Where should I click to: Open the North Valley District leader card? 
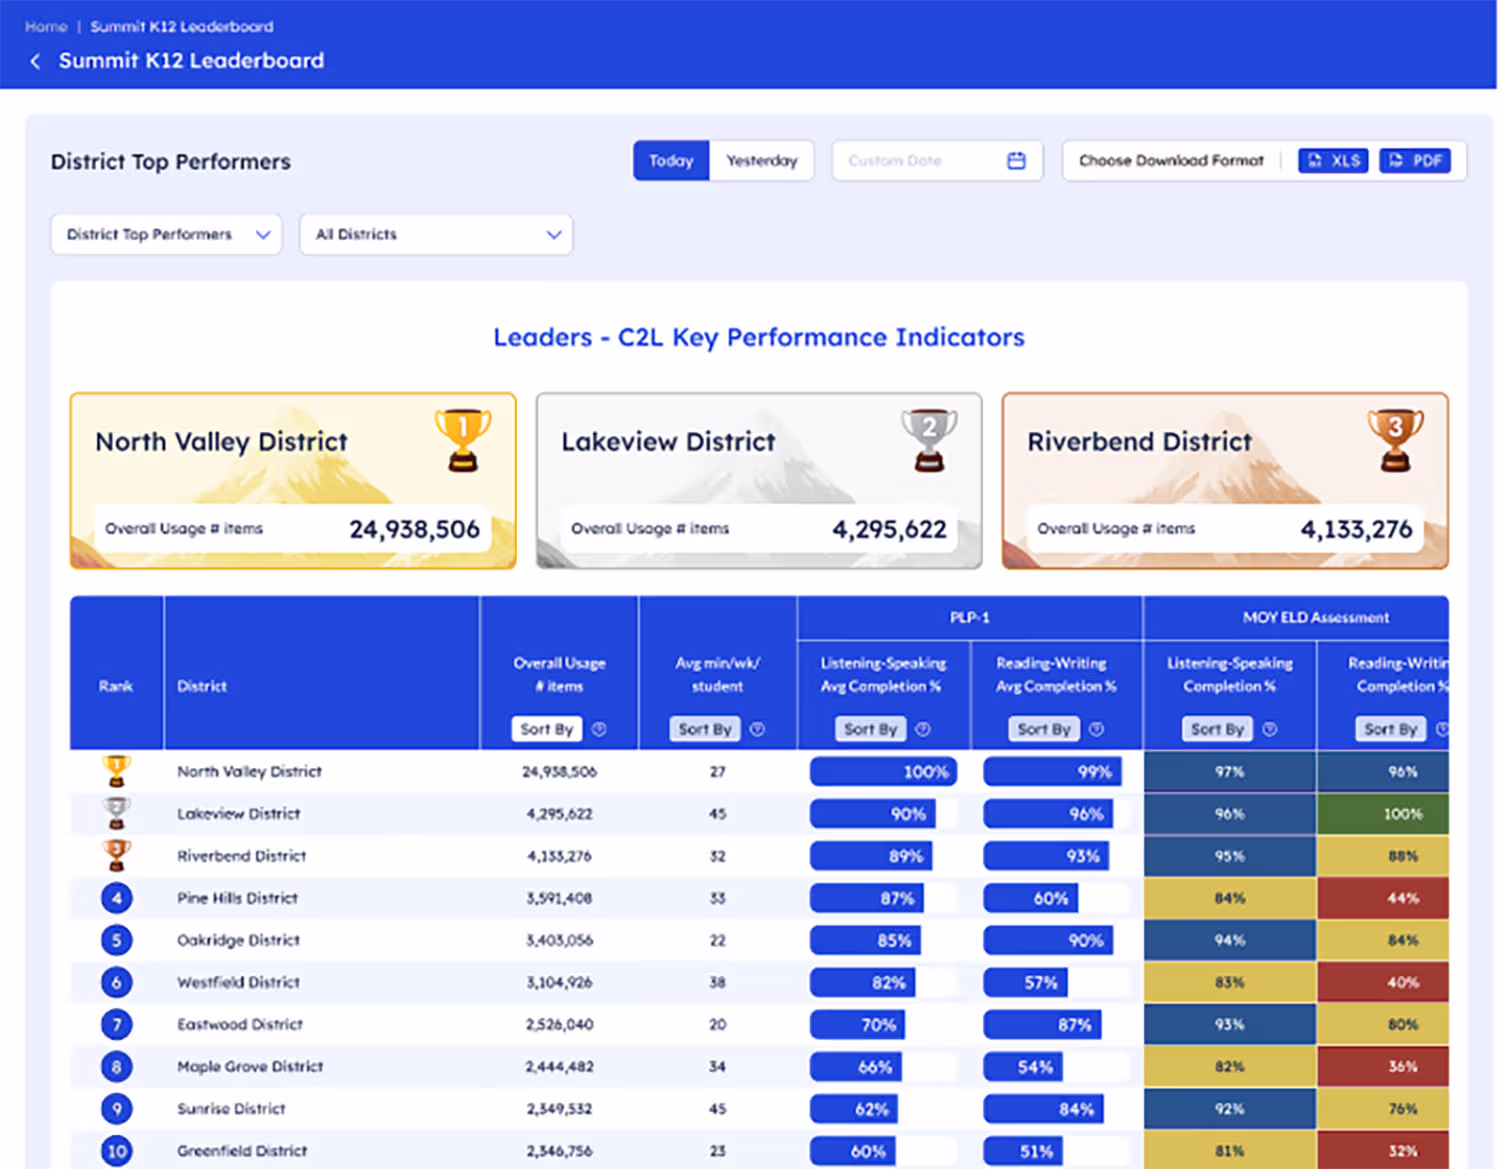293,481
